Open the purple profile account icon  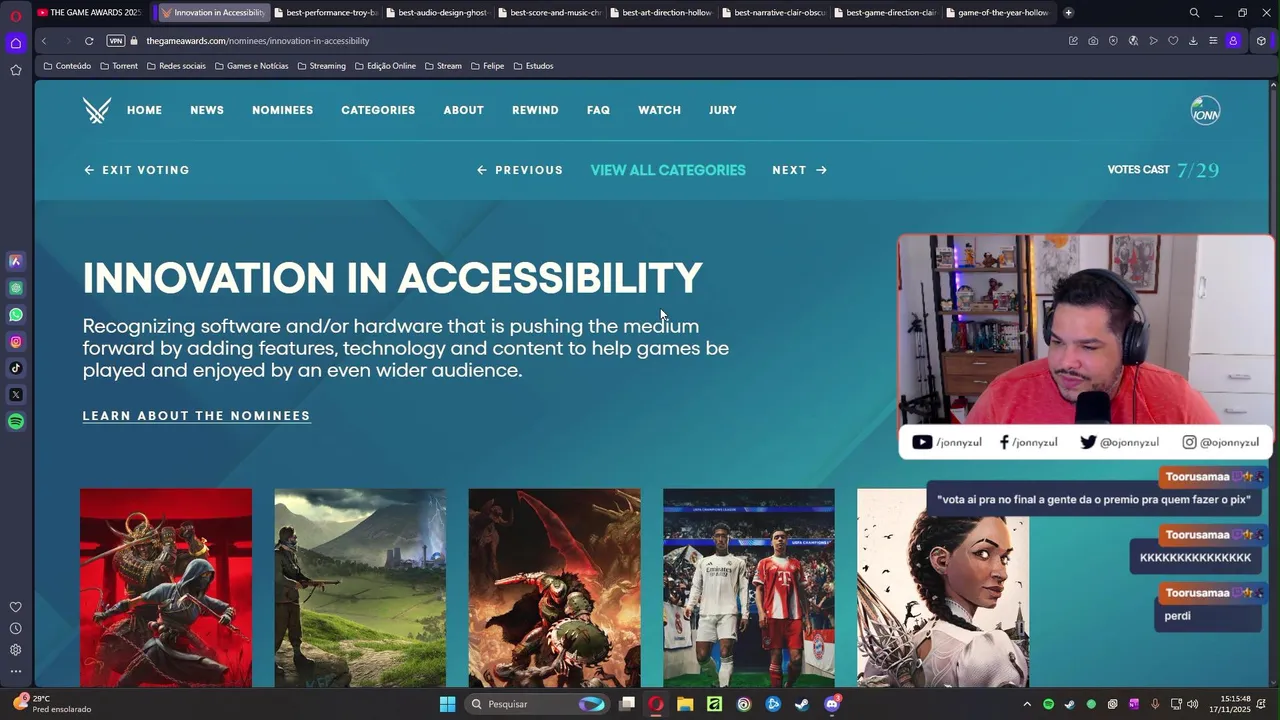click(1233, 41)
